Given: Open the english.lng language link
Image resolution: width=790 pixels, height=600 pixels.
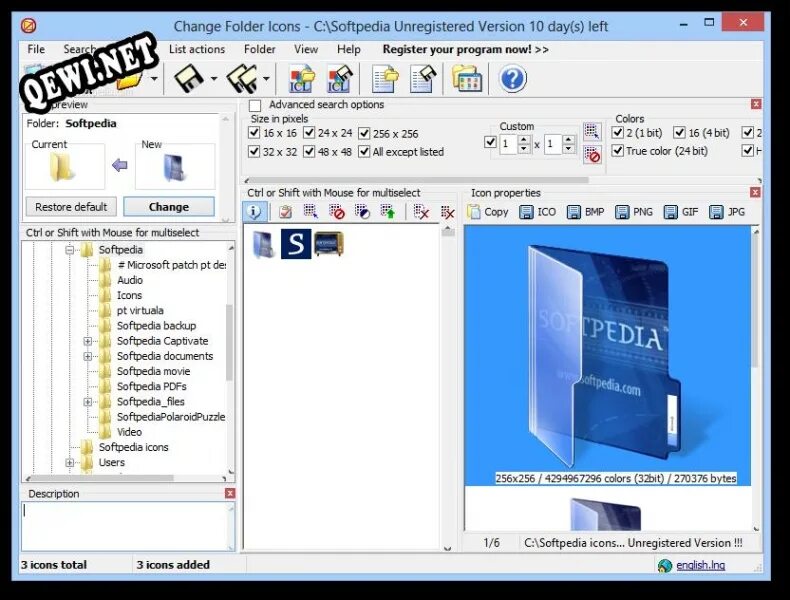Looking at the screenshot, I should click(700, 565).
